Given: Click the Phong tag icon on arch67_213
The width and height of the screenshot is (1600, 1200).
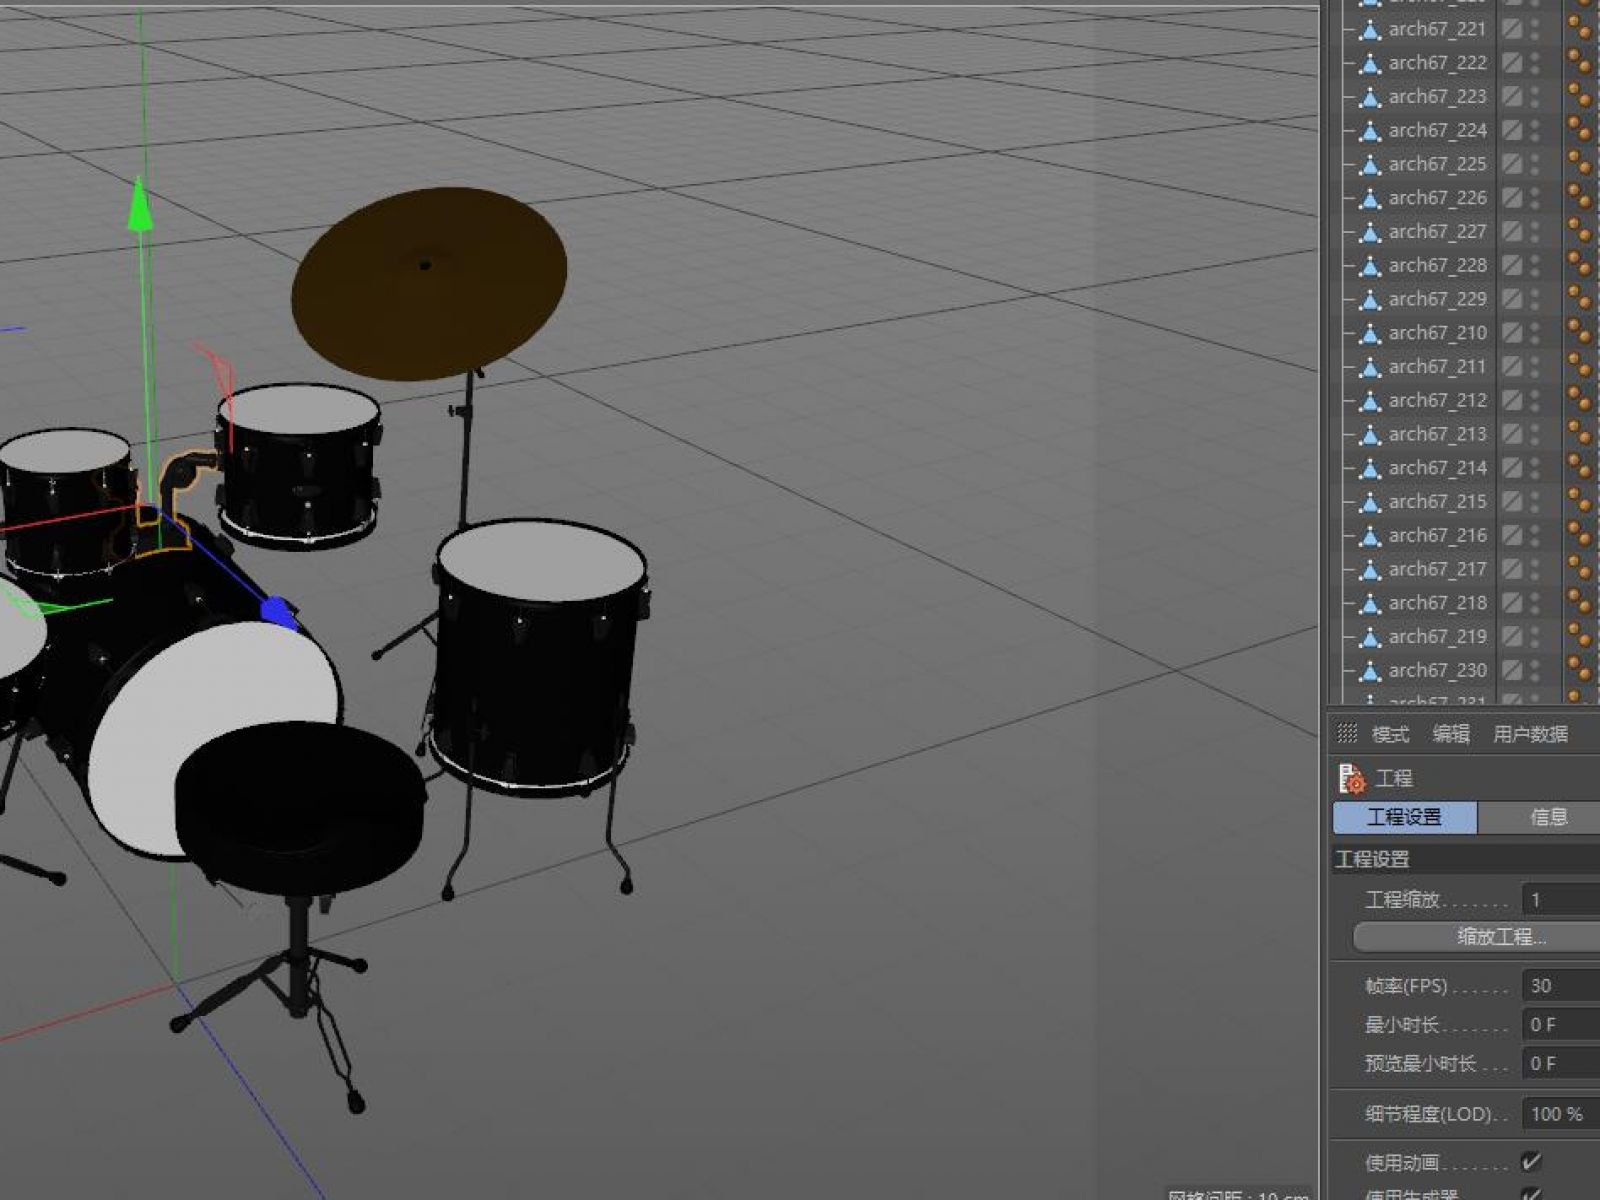Looking at the screenshot, I should (1580, 434).
